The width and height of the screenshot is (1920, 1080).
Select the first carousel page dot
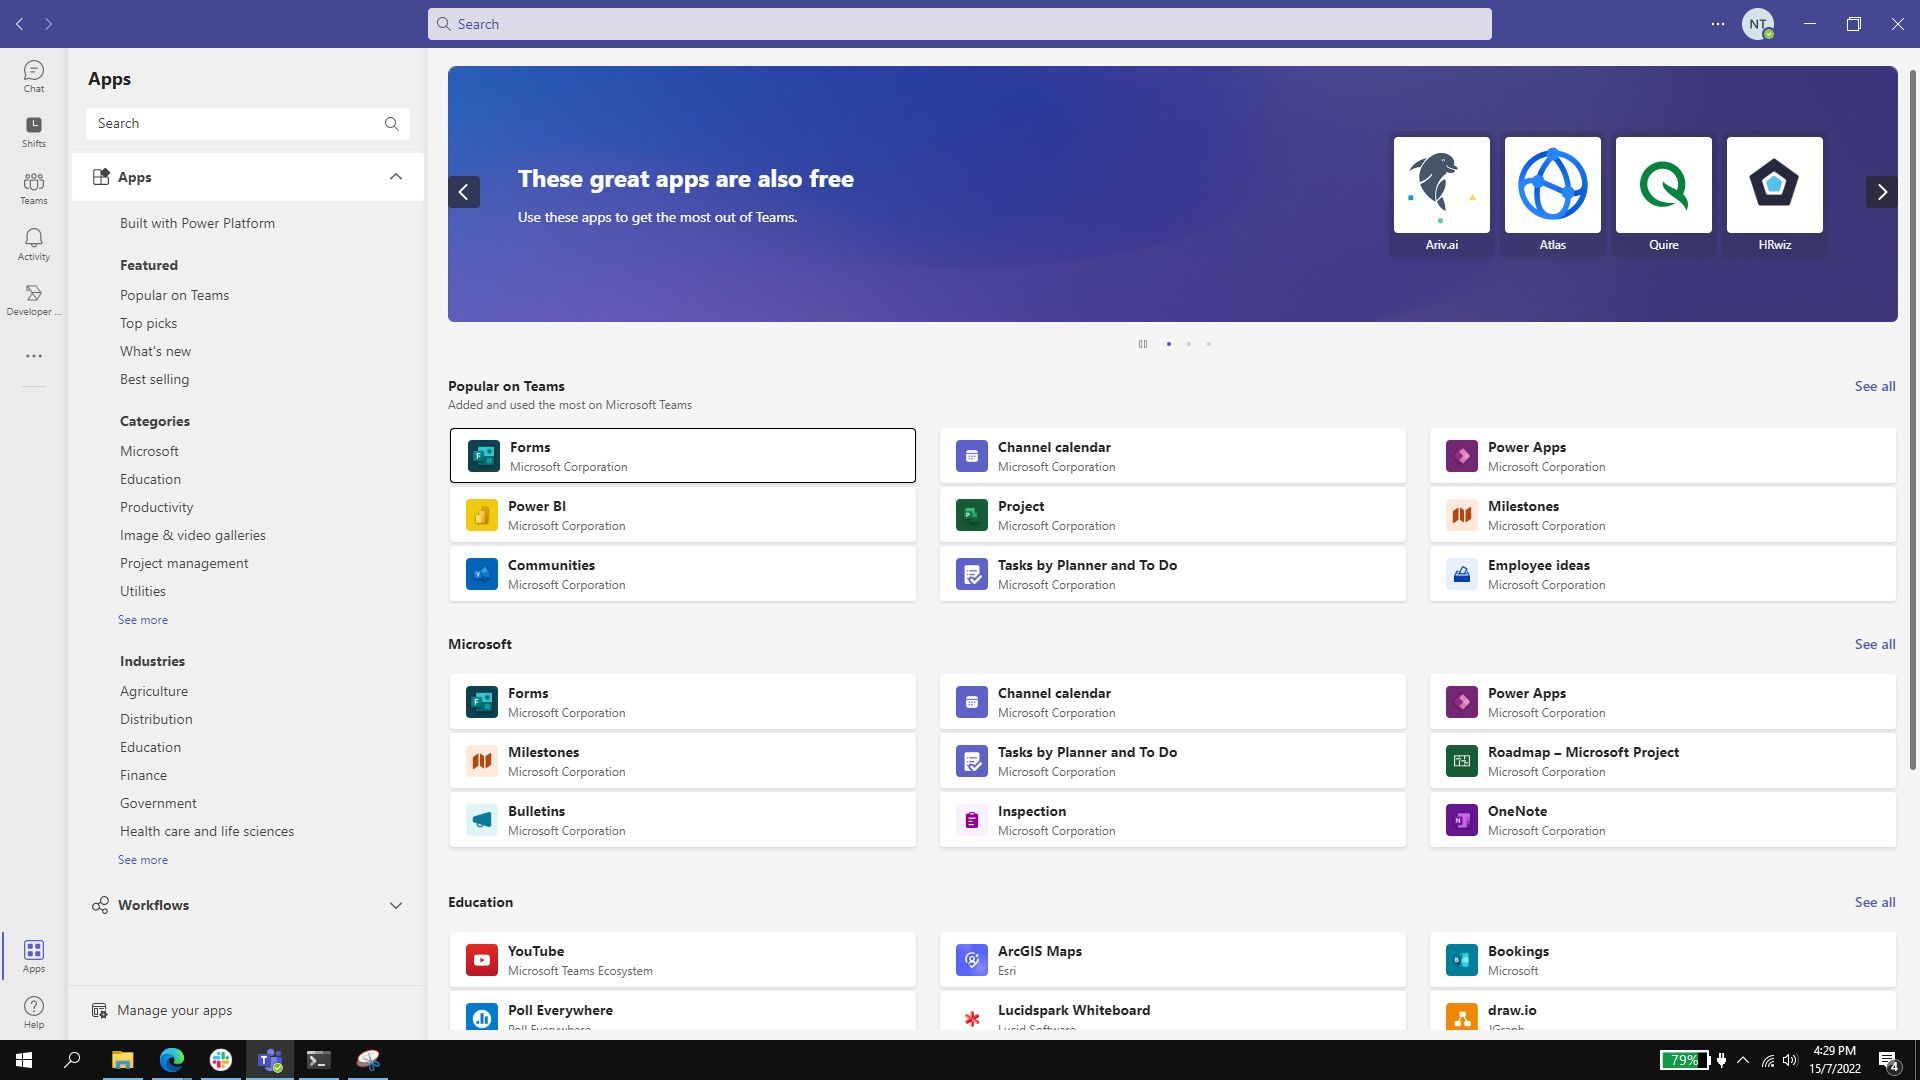coord(1168,344)
